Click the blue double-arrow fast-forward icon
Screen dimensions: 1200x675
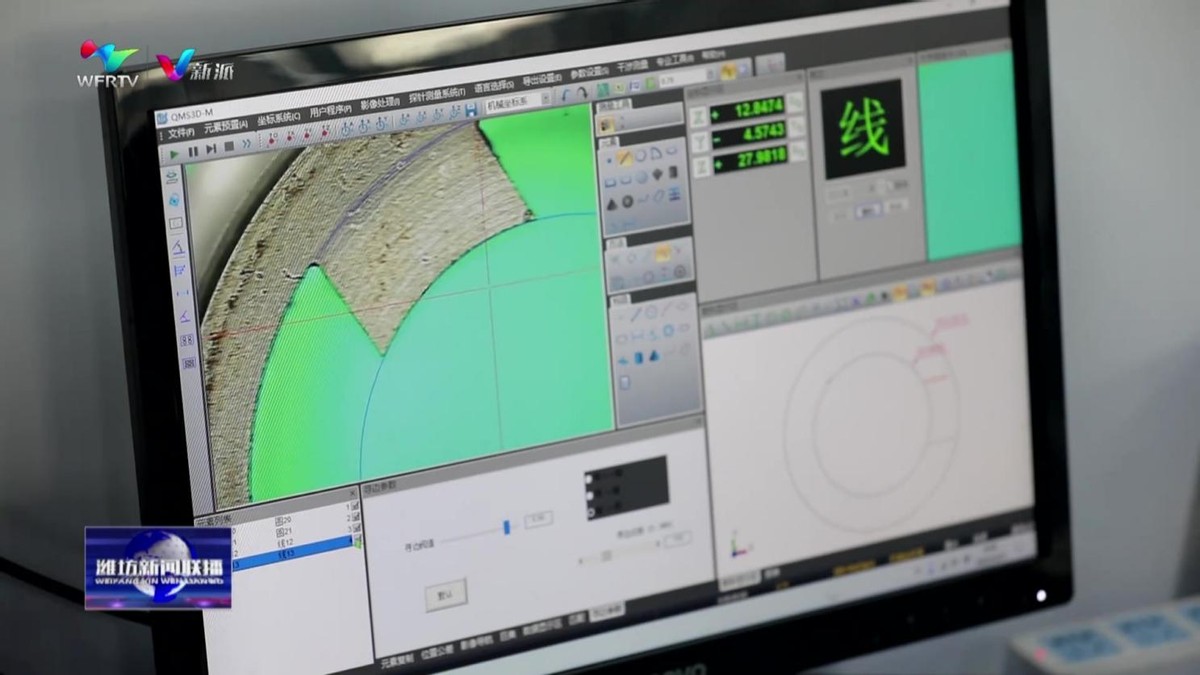(x=246, y=143)
